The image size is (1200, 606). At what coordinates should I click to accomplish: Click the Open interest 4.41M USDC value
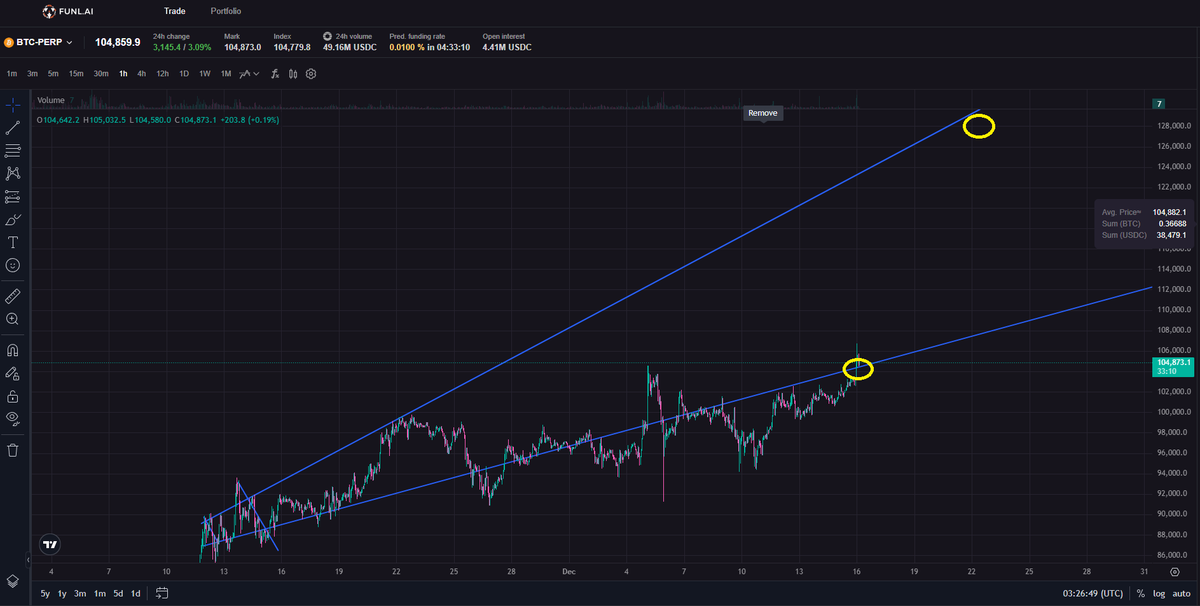[x=507, y=47]
